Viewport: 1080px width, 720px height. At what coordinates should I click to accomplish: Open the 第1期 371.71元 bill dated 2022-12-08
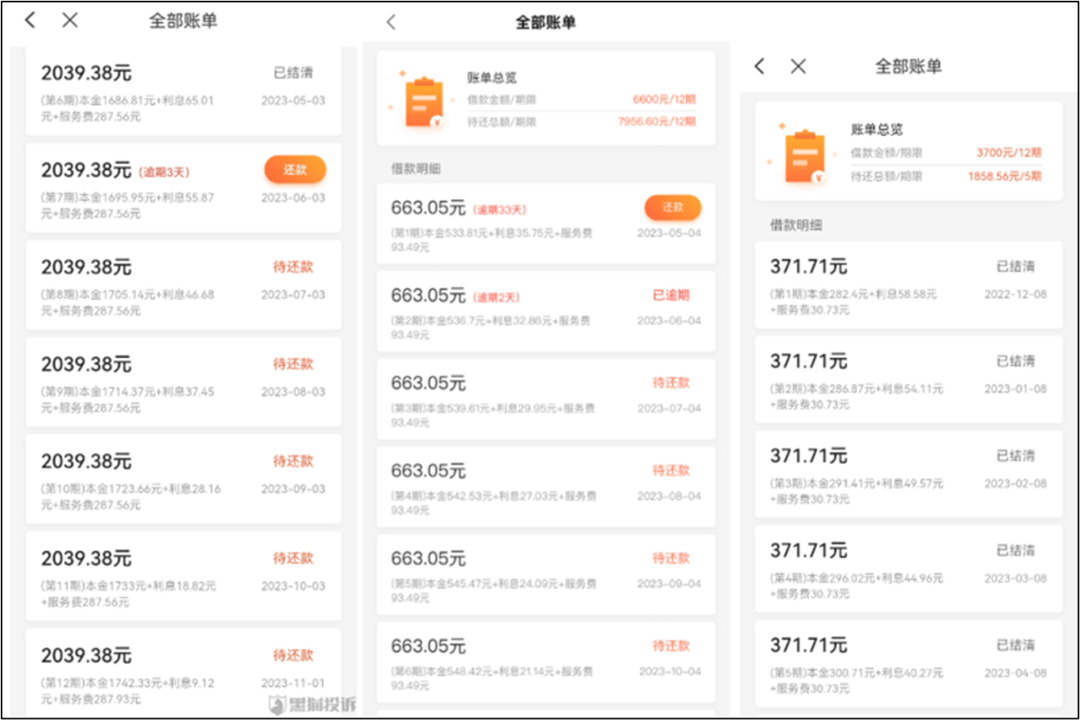908,285
